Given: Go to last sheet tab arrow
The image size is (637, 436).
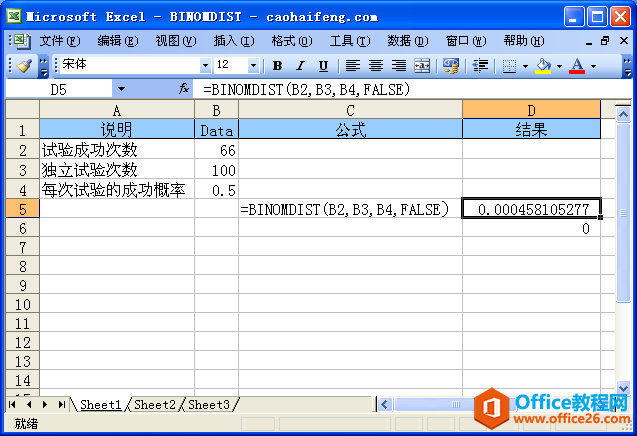Looking at the screenshot, I should tap(61, 405).
